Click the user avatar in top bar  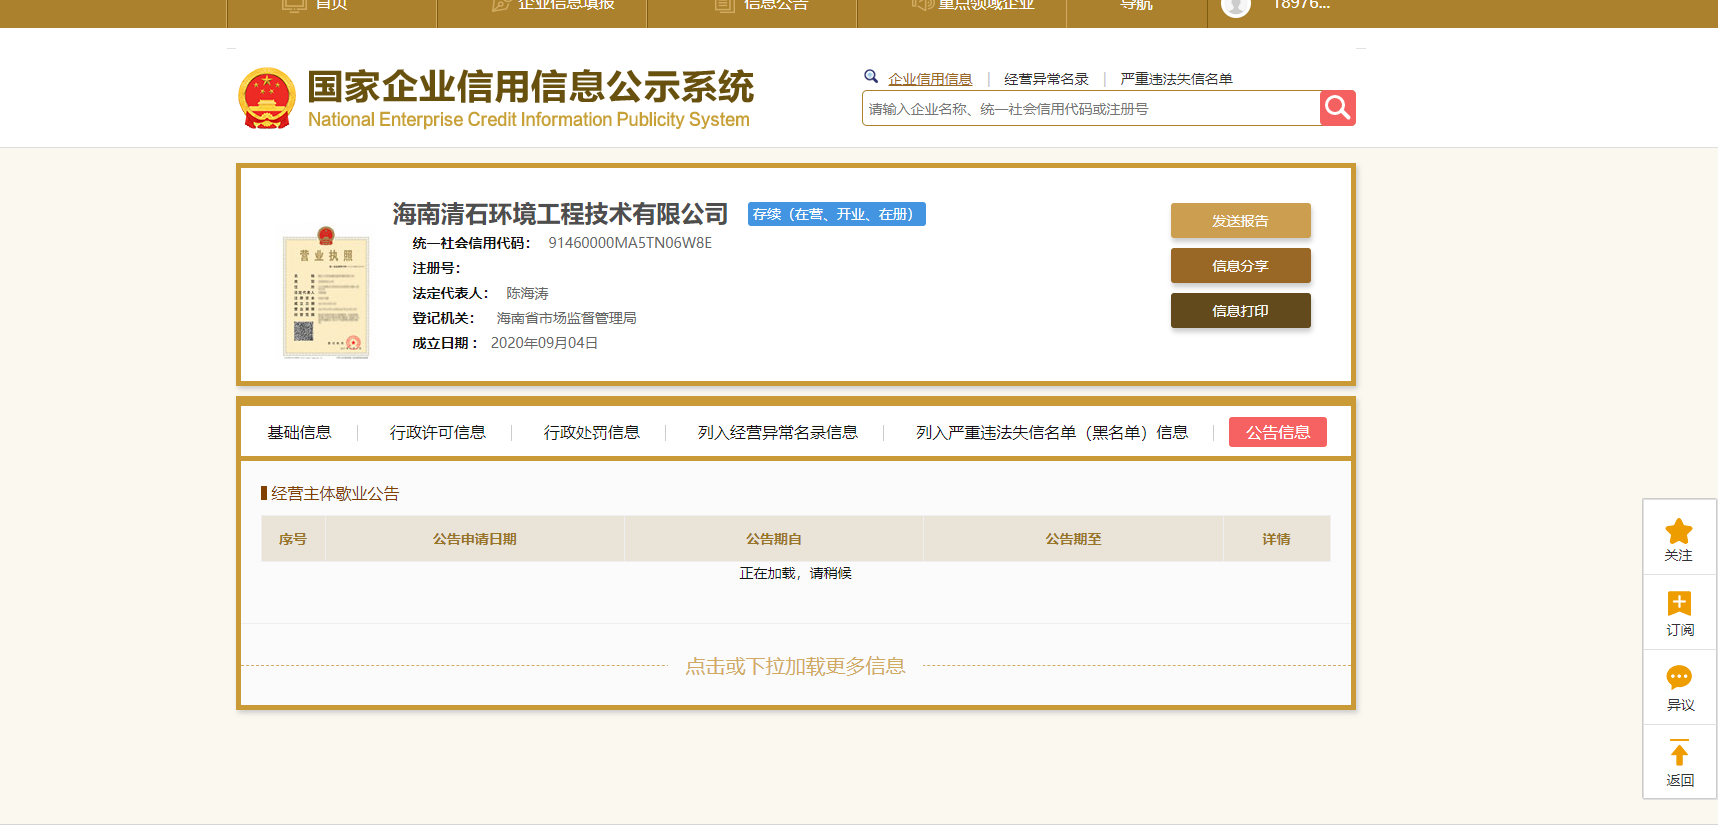coord(1236,6)
